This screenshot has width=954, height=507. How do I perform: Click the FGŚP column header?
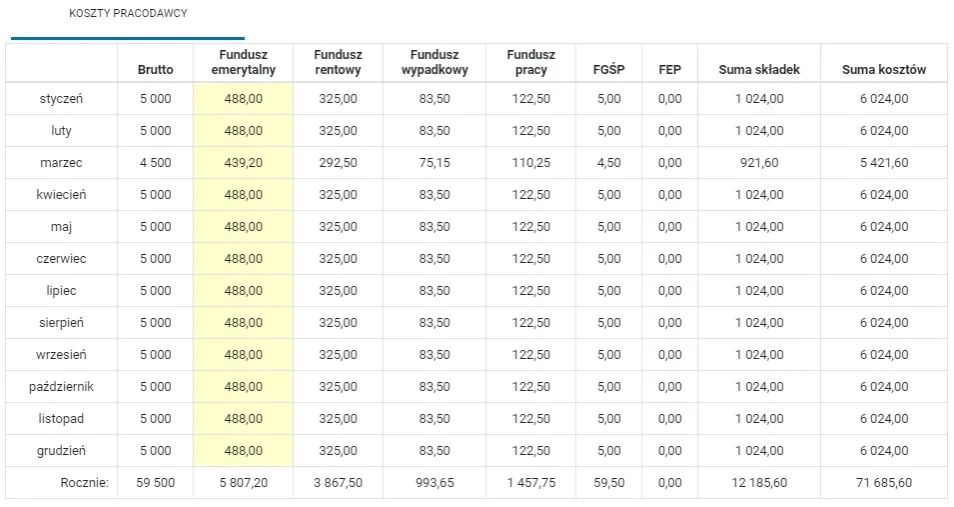pos(608,70)
